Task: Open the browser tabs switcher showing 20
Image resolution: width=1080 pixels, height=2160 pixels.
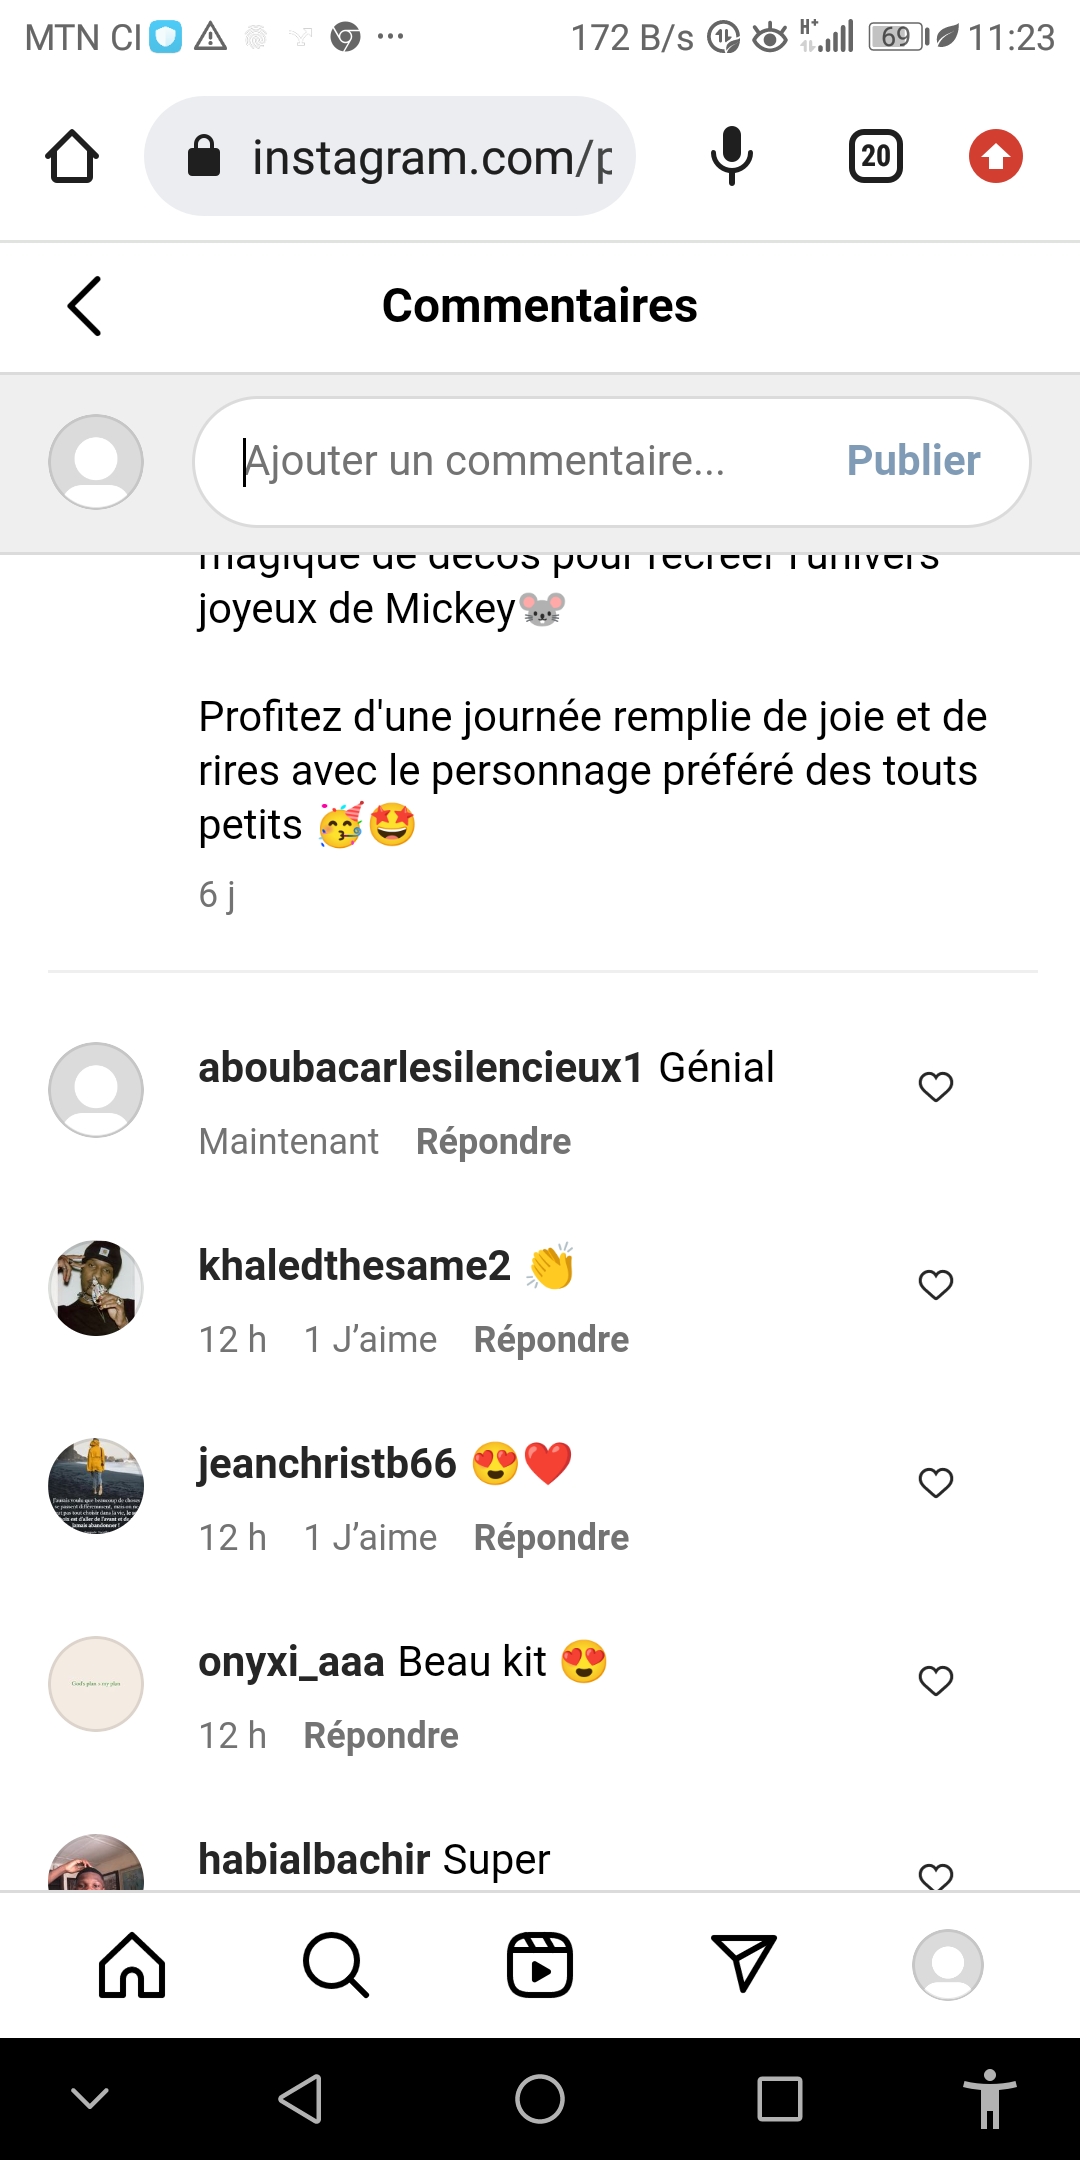Action: pyautogui.click(x=875, y=157)
